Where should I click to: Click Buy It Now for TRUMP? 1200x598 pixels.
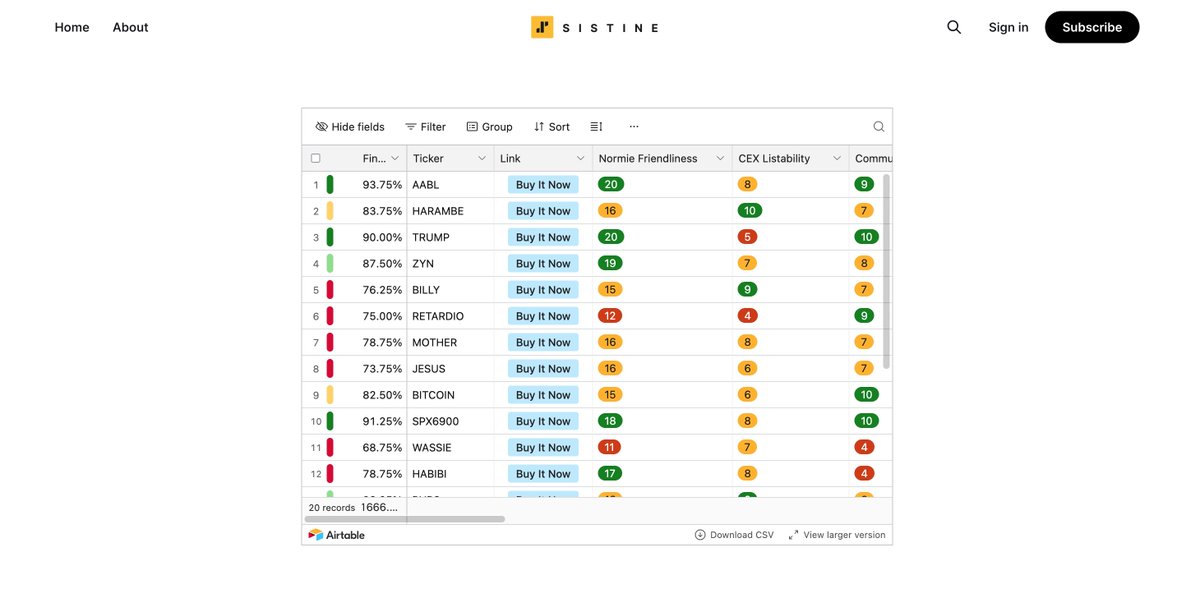point(543,237)
